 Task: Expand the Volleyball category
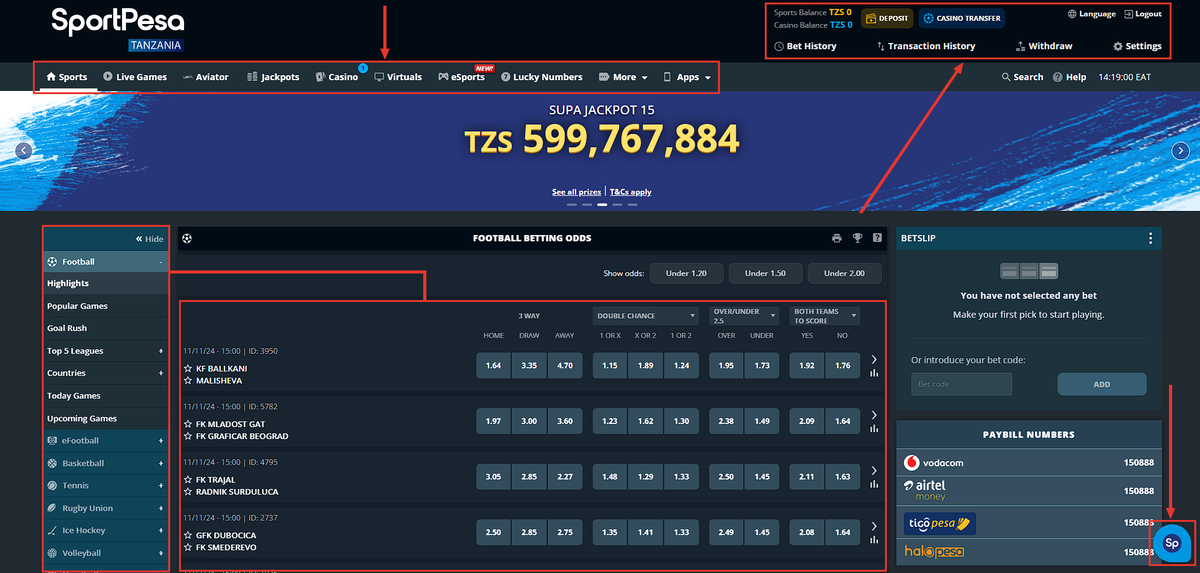[x=105, y=553]
